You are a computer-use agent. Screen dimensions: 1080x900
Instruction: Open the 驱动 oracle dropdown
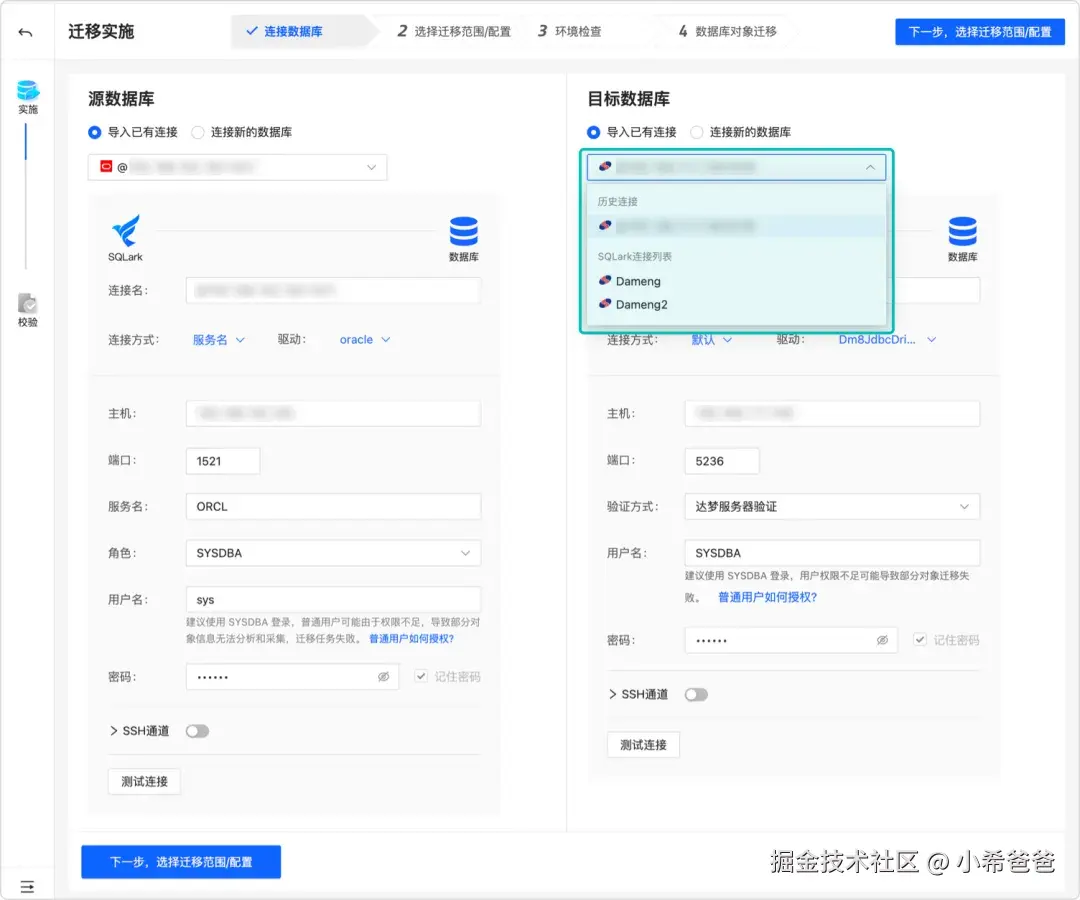pyautogui.click(x=364, y=340)
